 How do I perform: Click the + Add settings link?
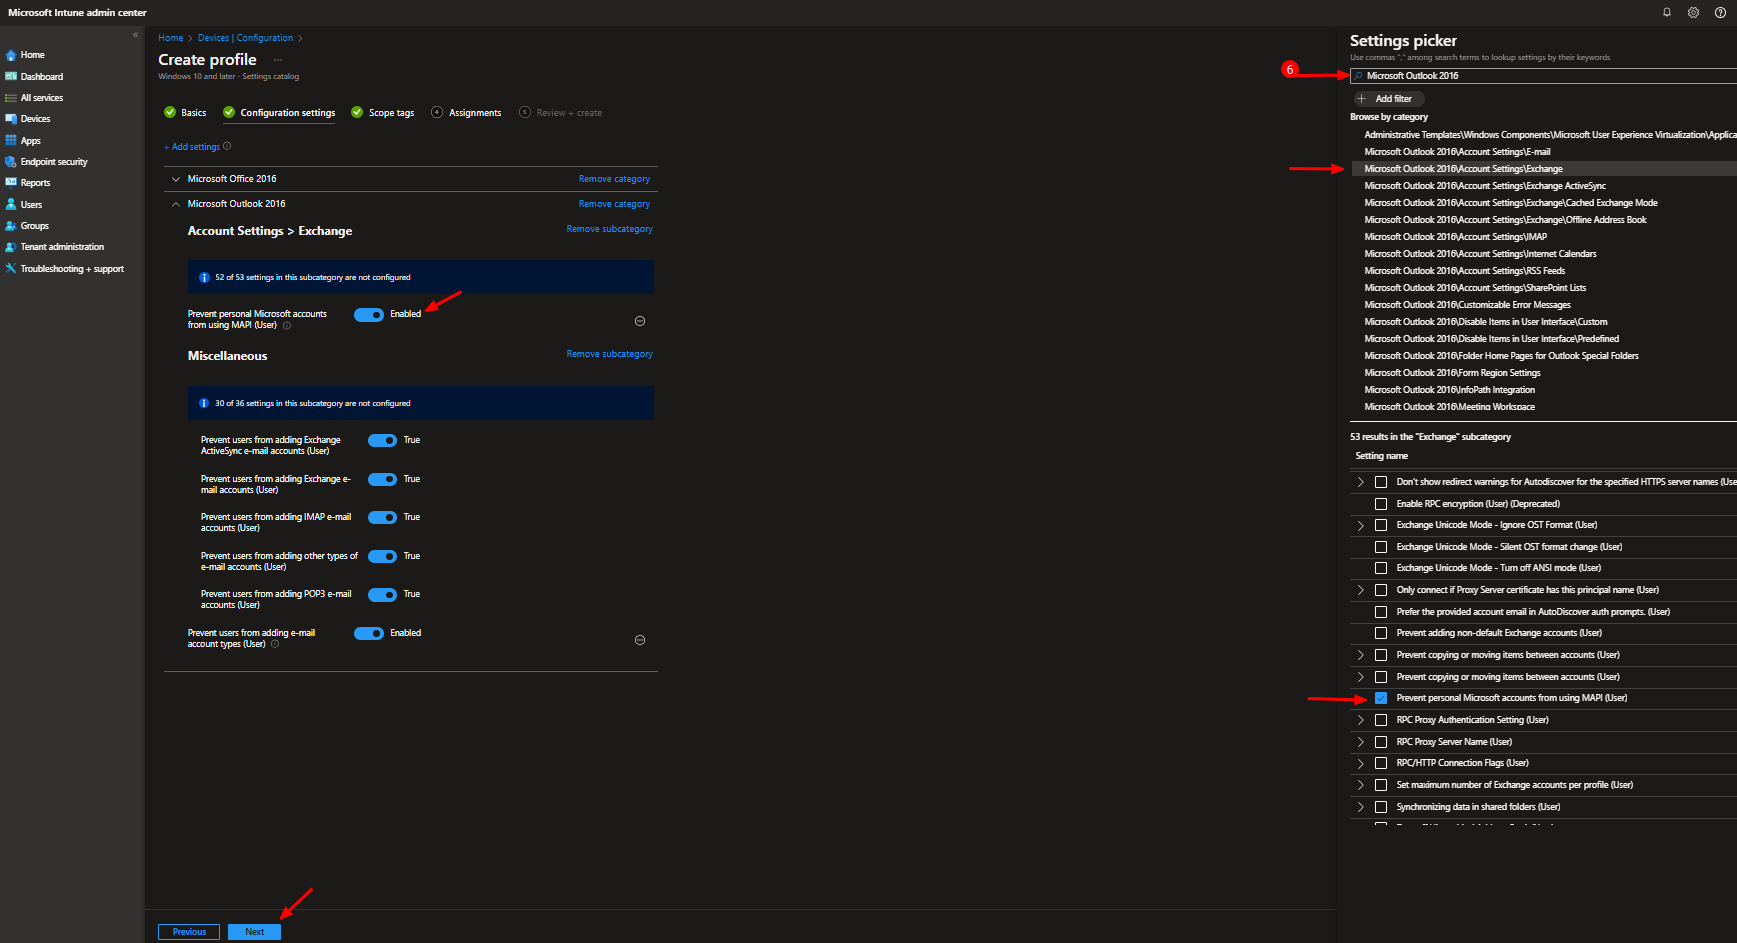tap(192, 147)
